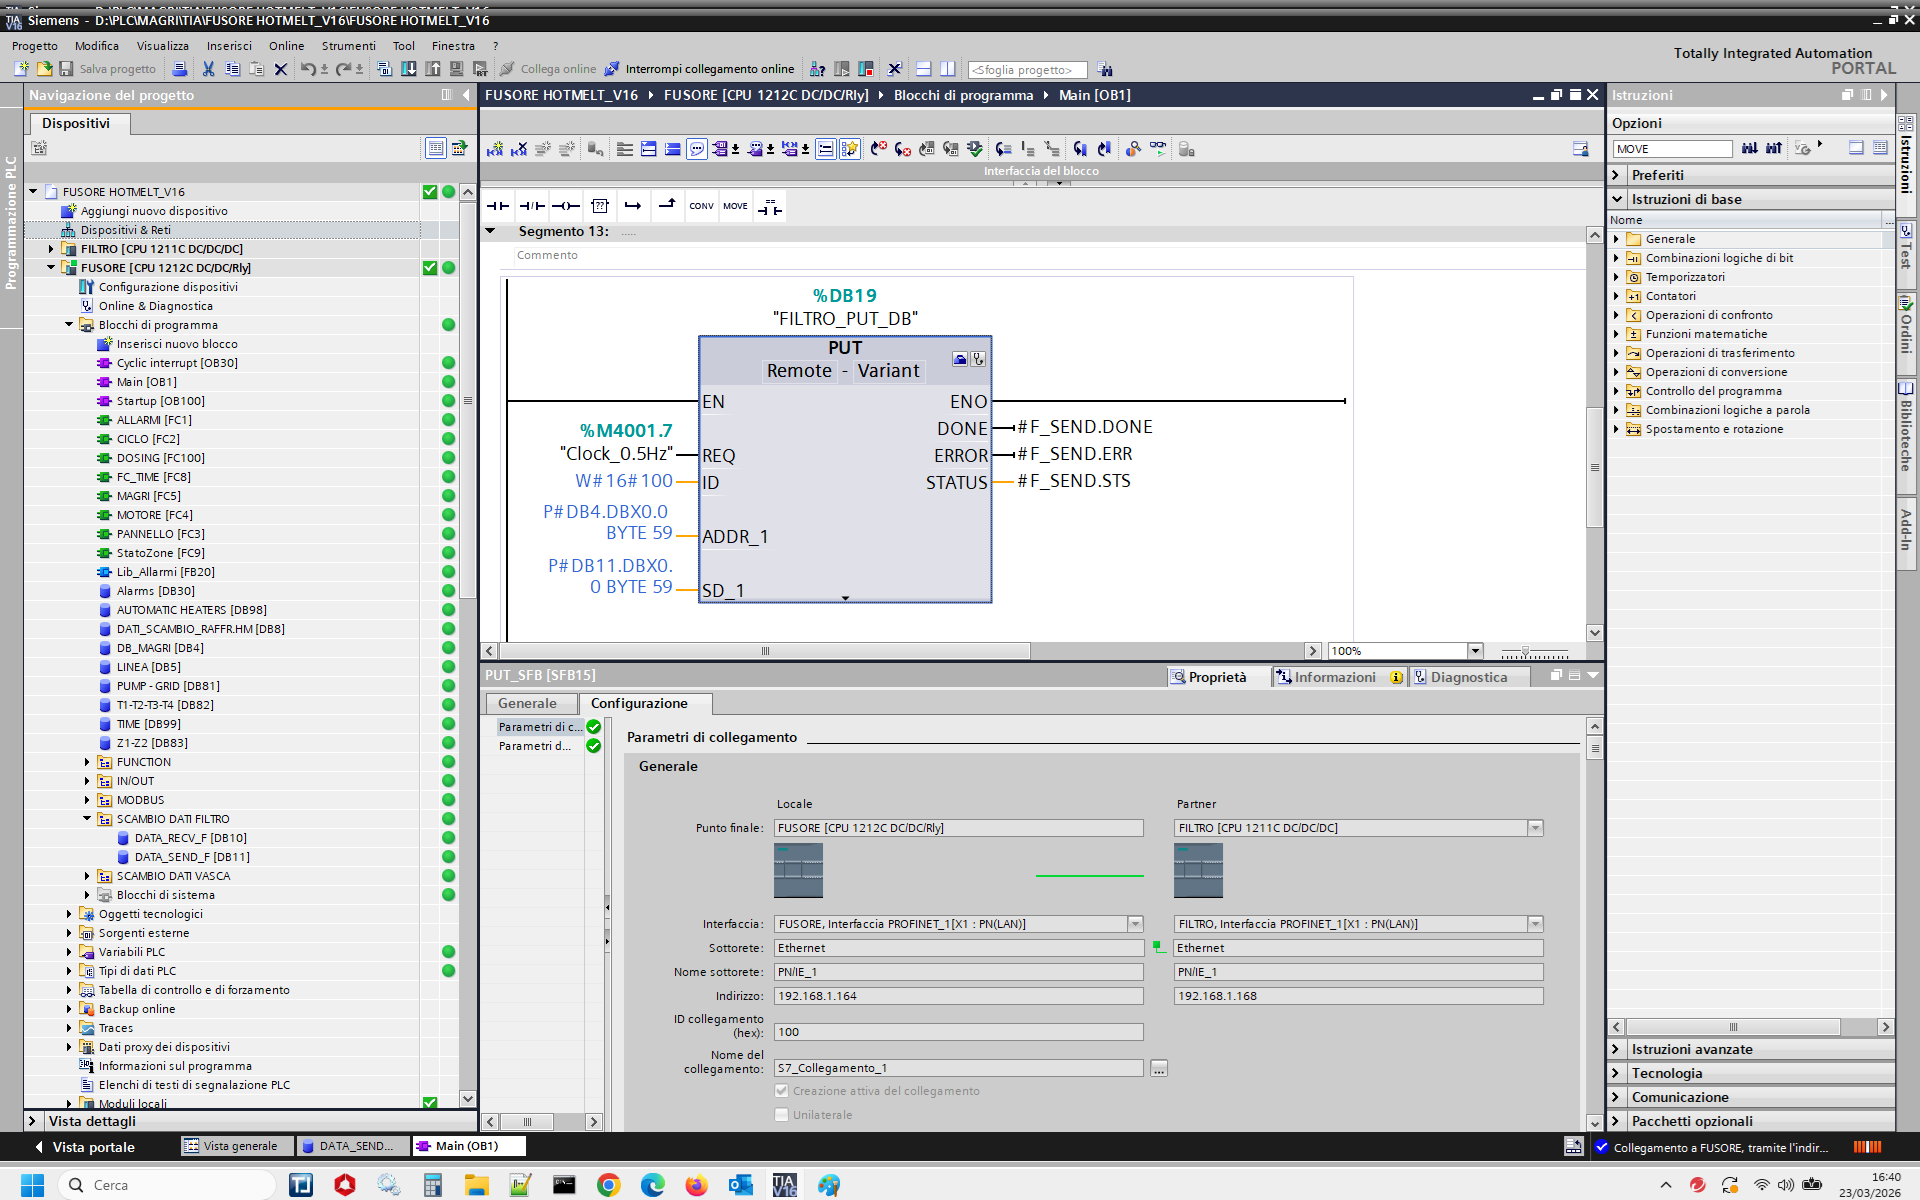Image resolution: width=1920 pixels, height=1200 pixels.
Task: Expand the FILTRO CPU 1211C device node
Action: click(51, 249)
